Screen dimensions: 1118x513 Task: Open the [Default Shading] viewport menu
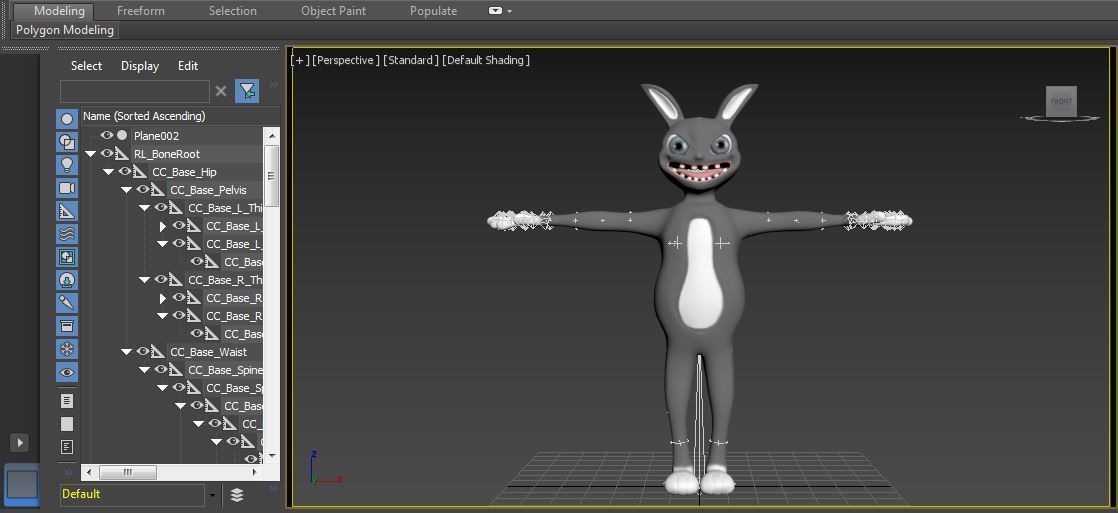tap(486, 60)
